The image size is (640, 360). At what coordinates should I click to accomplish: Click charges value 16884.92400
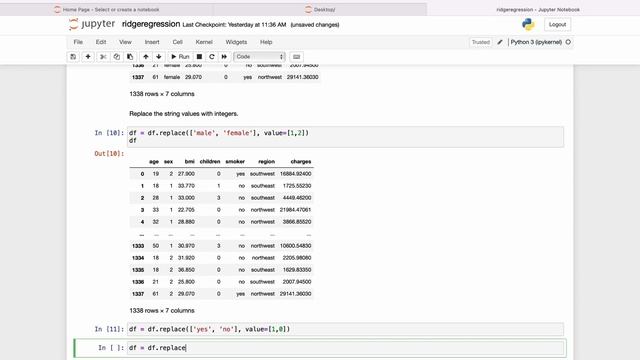pyautogui.click(x=296, y=174)
